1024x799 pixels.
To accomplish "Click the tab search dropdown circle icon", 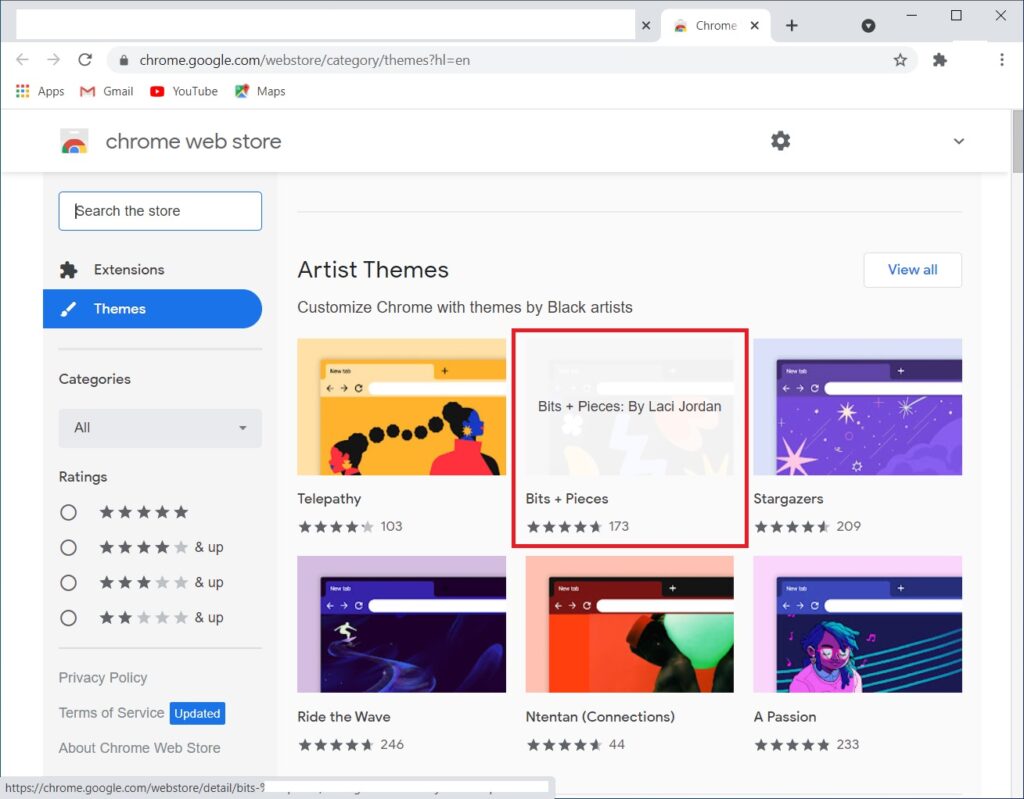I will pyautogui.click(x=868, y=25).
